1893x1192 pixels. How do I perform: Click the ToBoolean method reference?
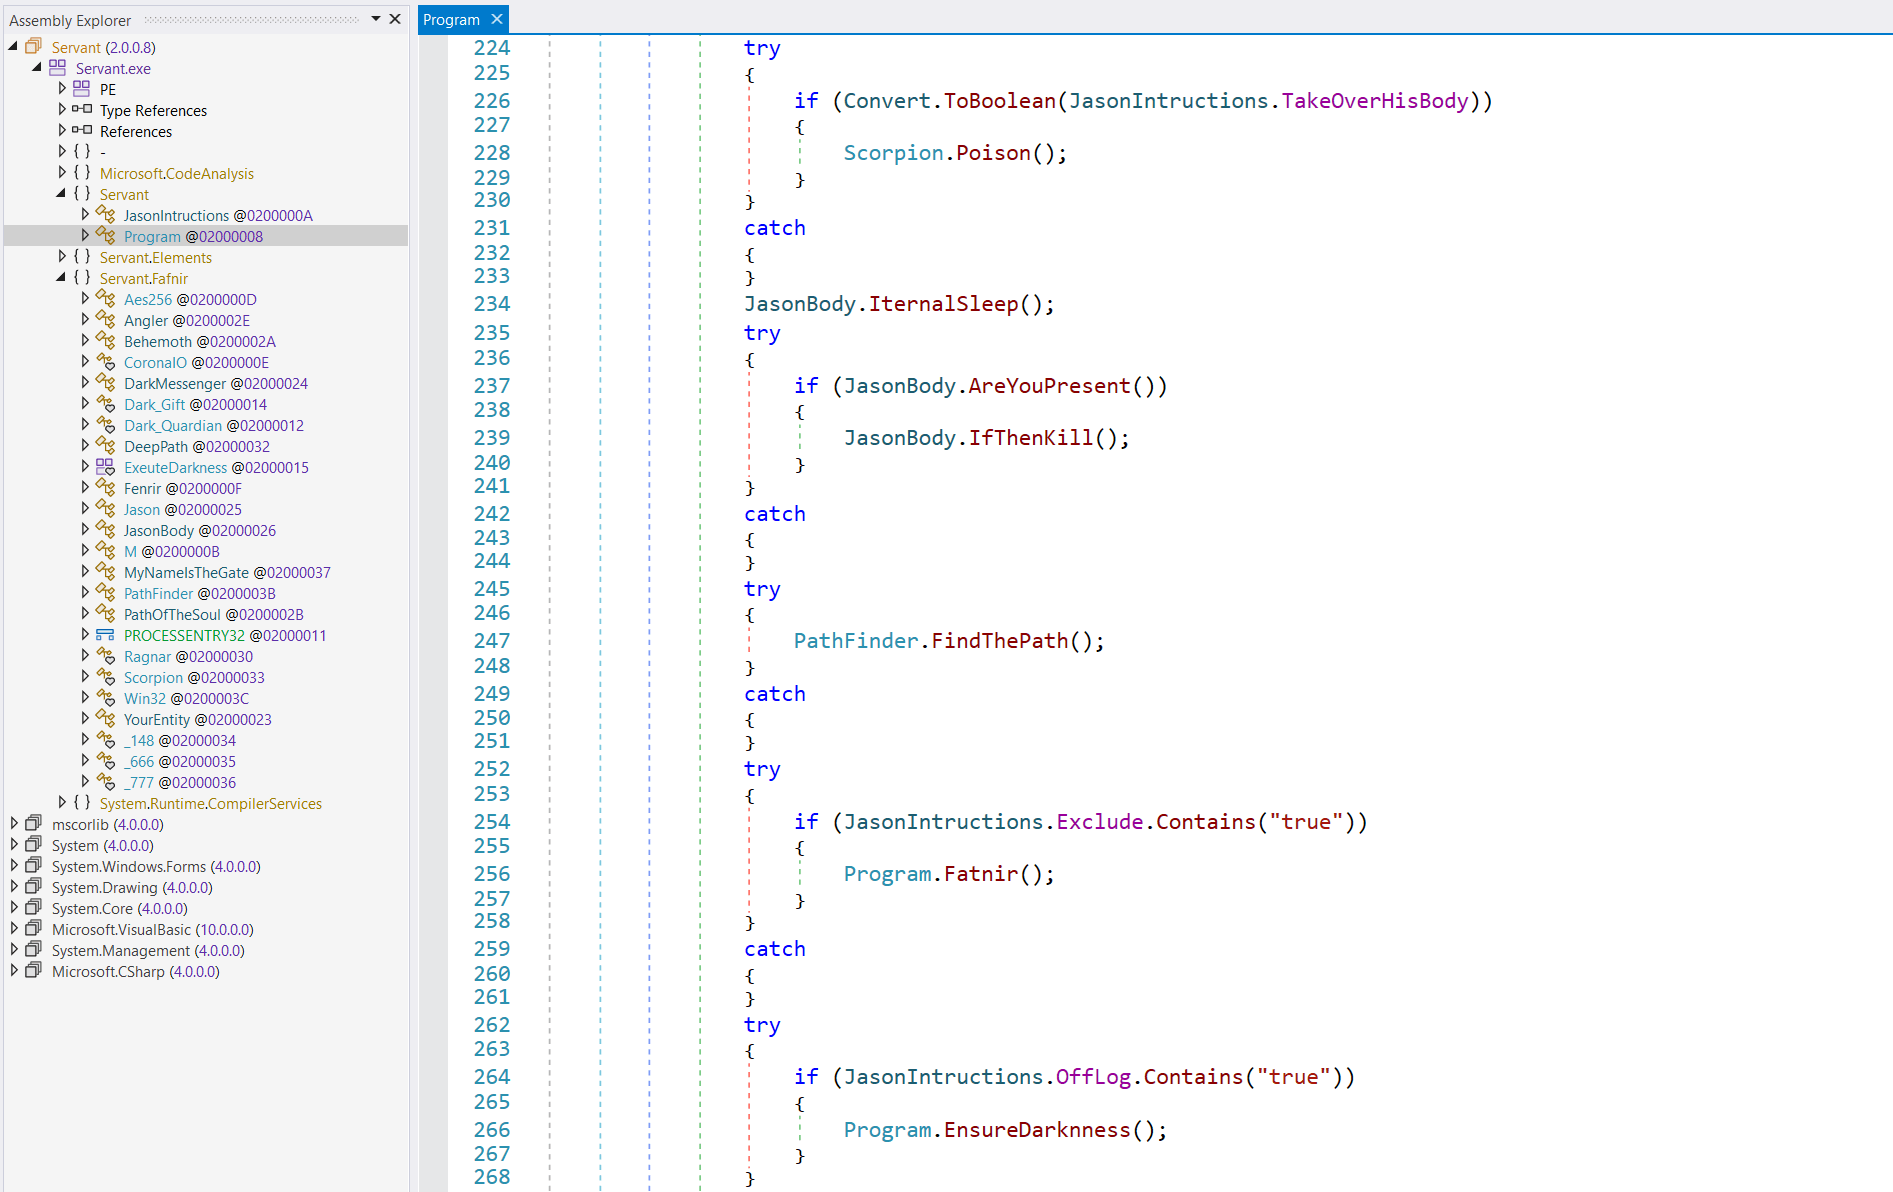click(1000, 101)
